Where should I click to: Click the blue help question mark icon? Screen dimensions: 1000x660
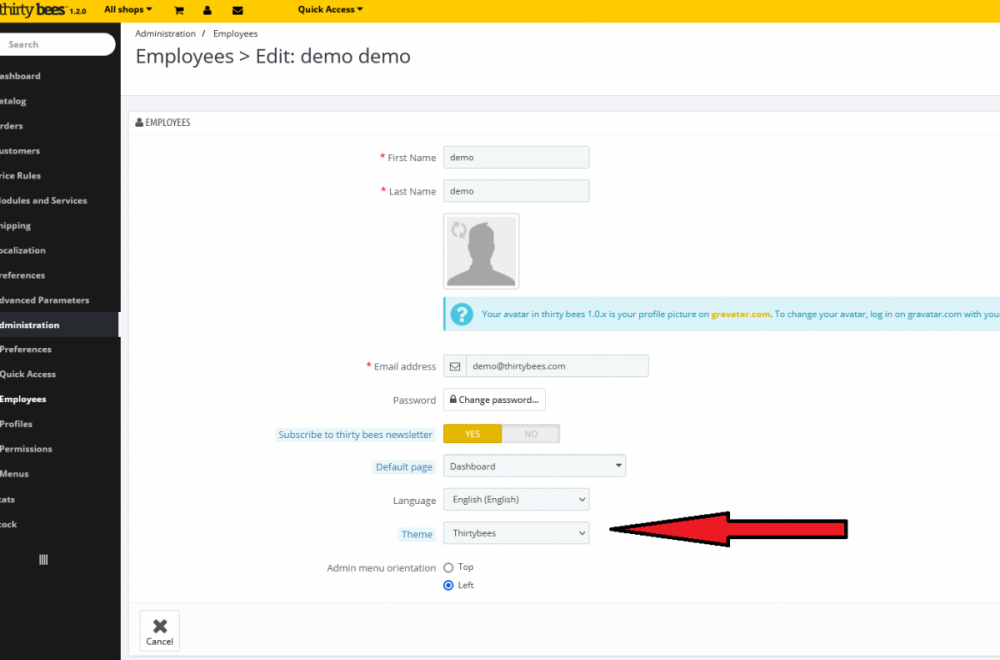461,314
